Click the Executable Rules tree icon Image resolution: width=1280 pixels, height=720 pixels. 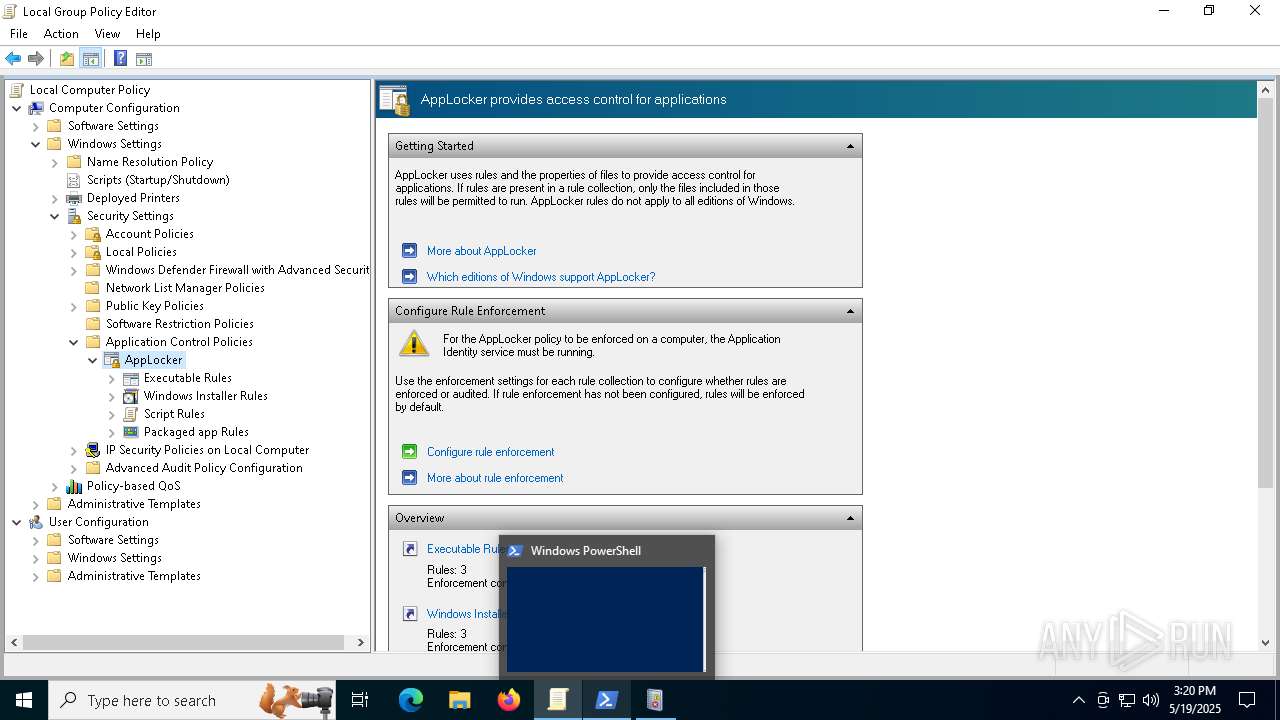coord(131,378)
